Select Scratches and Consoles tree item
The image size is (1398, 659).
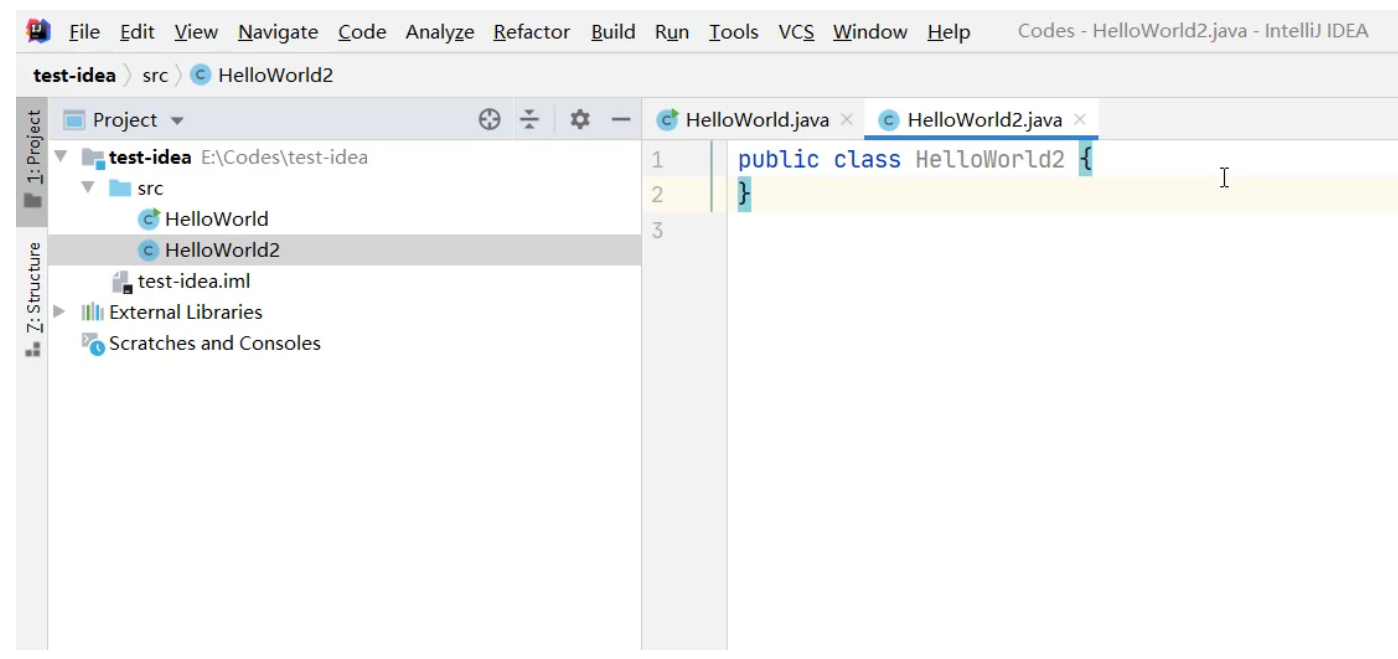pyautogui.click(x=215, y=344)
